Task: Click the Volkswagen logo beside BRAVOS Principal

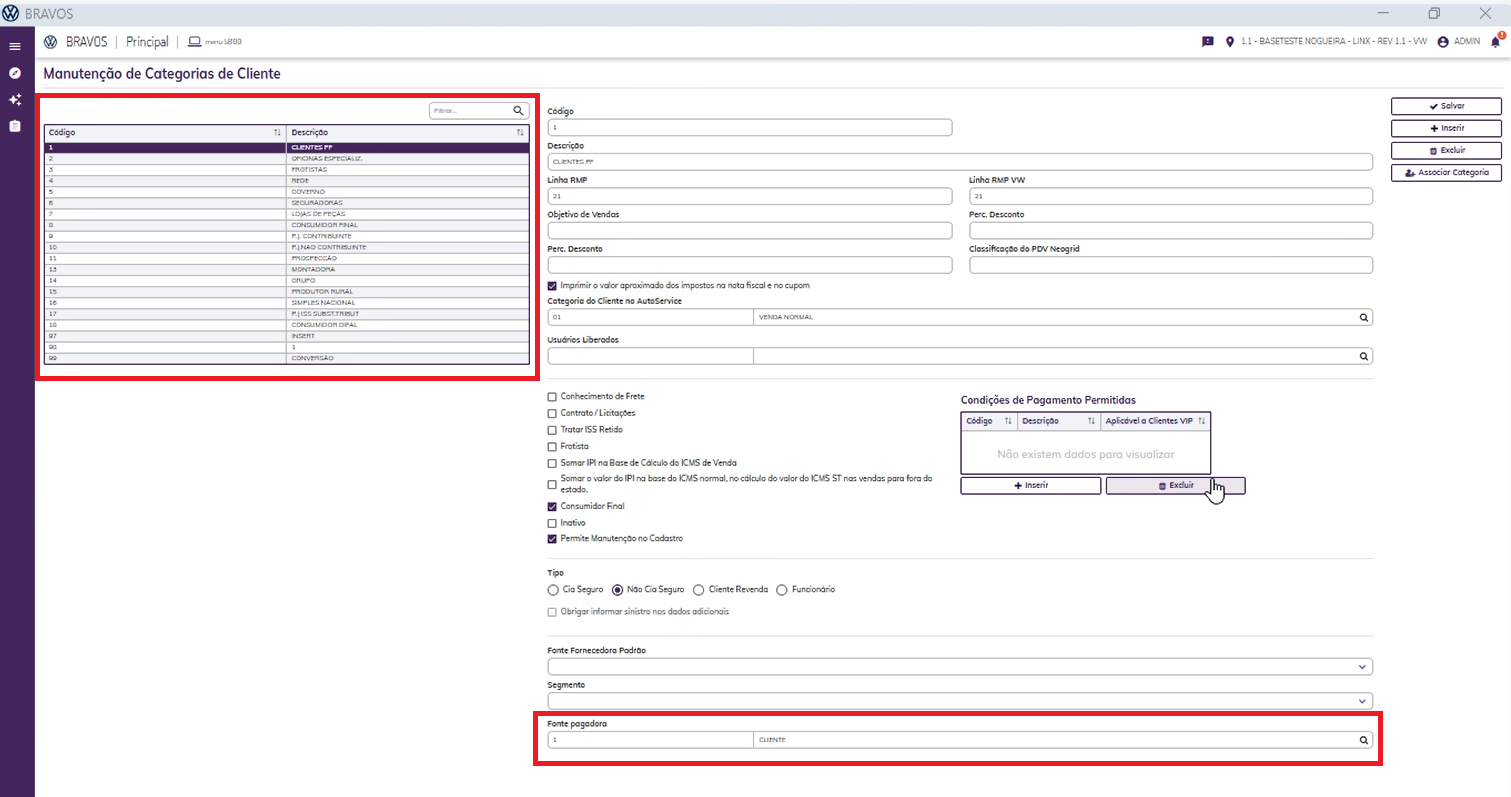Action: coord(50,42)
